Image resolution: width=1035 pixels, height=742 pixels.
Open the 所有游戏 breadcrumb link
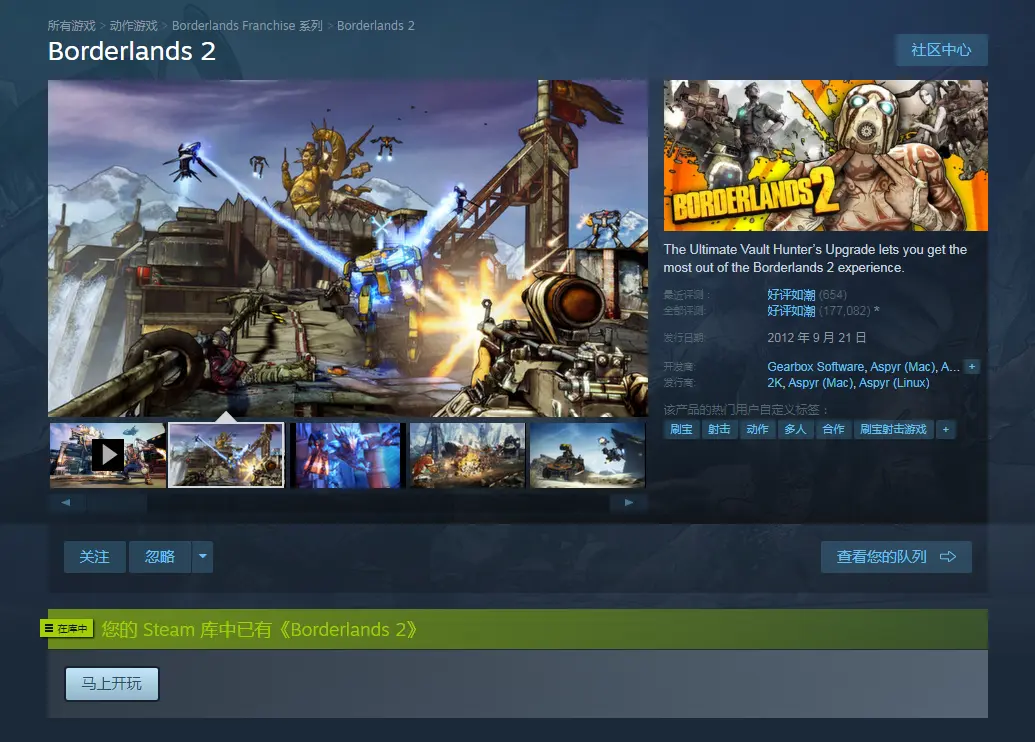pos(71,26)
